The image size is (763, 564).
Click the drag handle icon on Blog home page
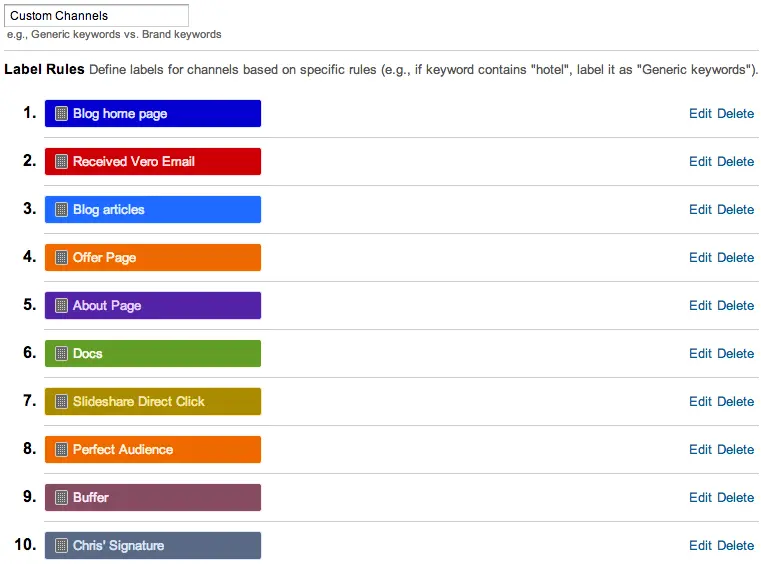61,114
